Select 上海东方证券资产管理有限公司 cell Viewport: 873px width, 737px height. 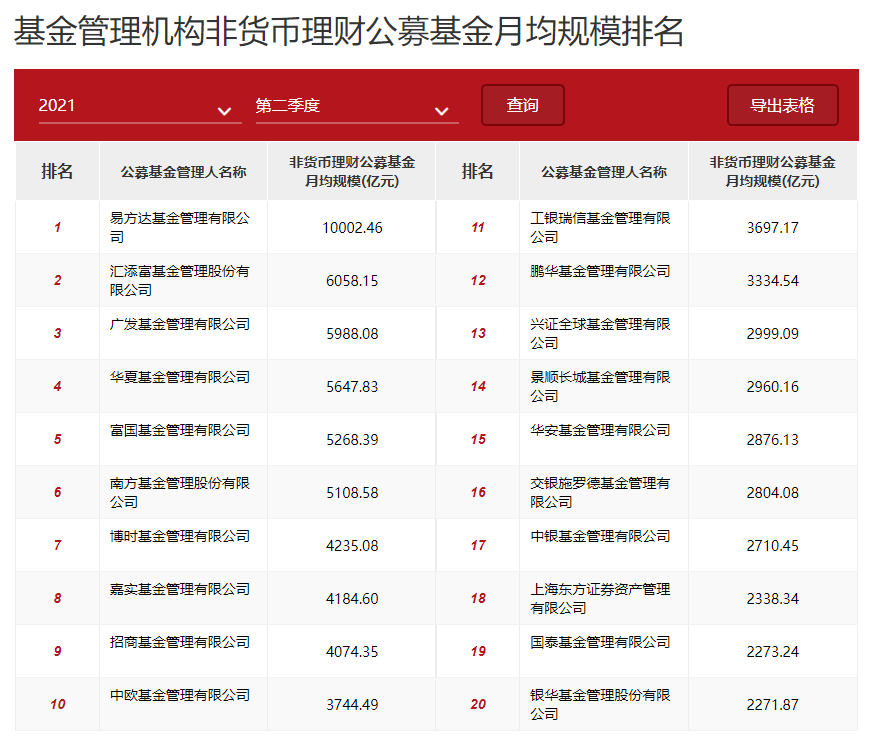(x=604, y=598)
